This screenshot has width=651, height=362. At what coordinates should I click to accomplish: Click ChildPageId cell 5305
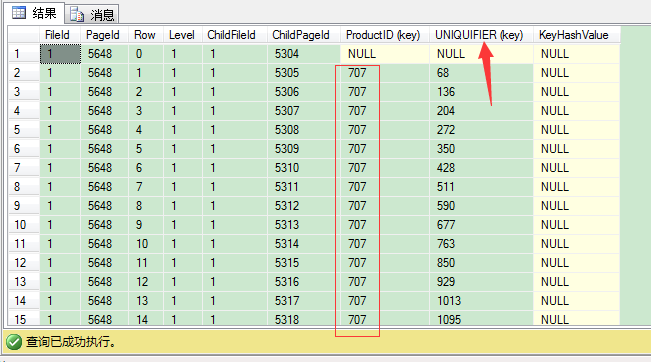coord(304,73)
